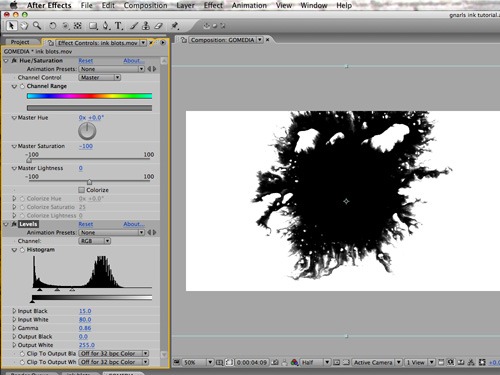The width and height of the screenshot is (500, 375).
Task: Open the Levels Channel RGB dropdown
Action: [x=95, y=241]
